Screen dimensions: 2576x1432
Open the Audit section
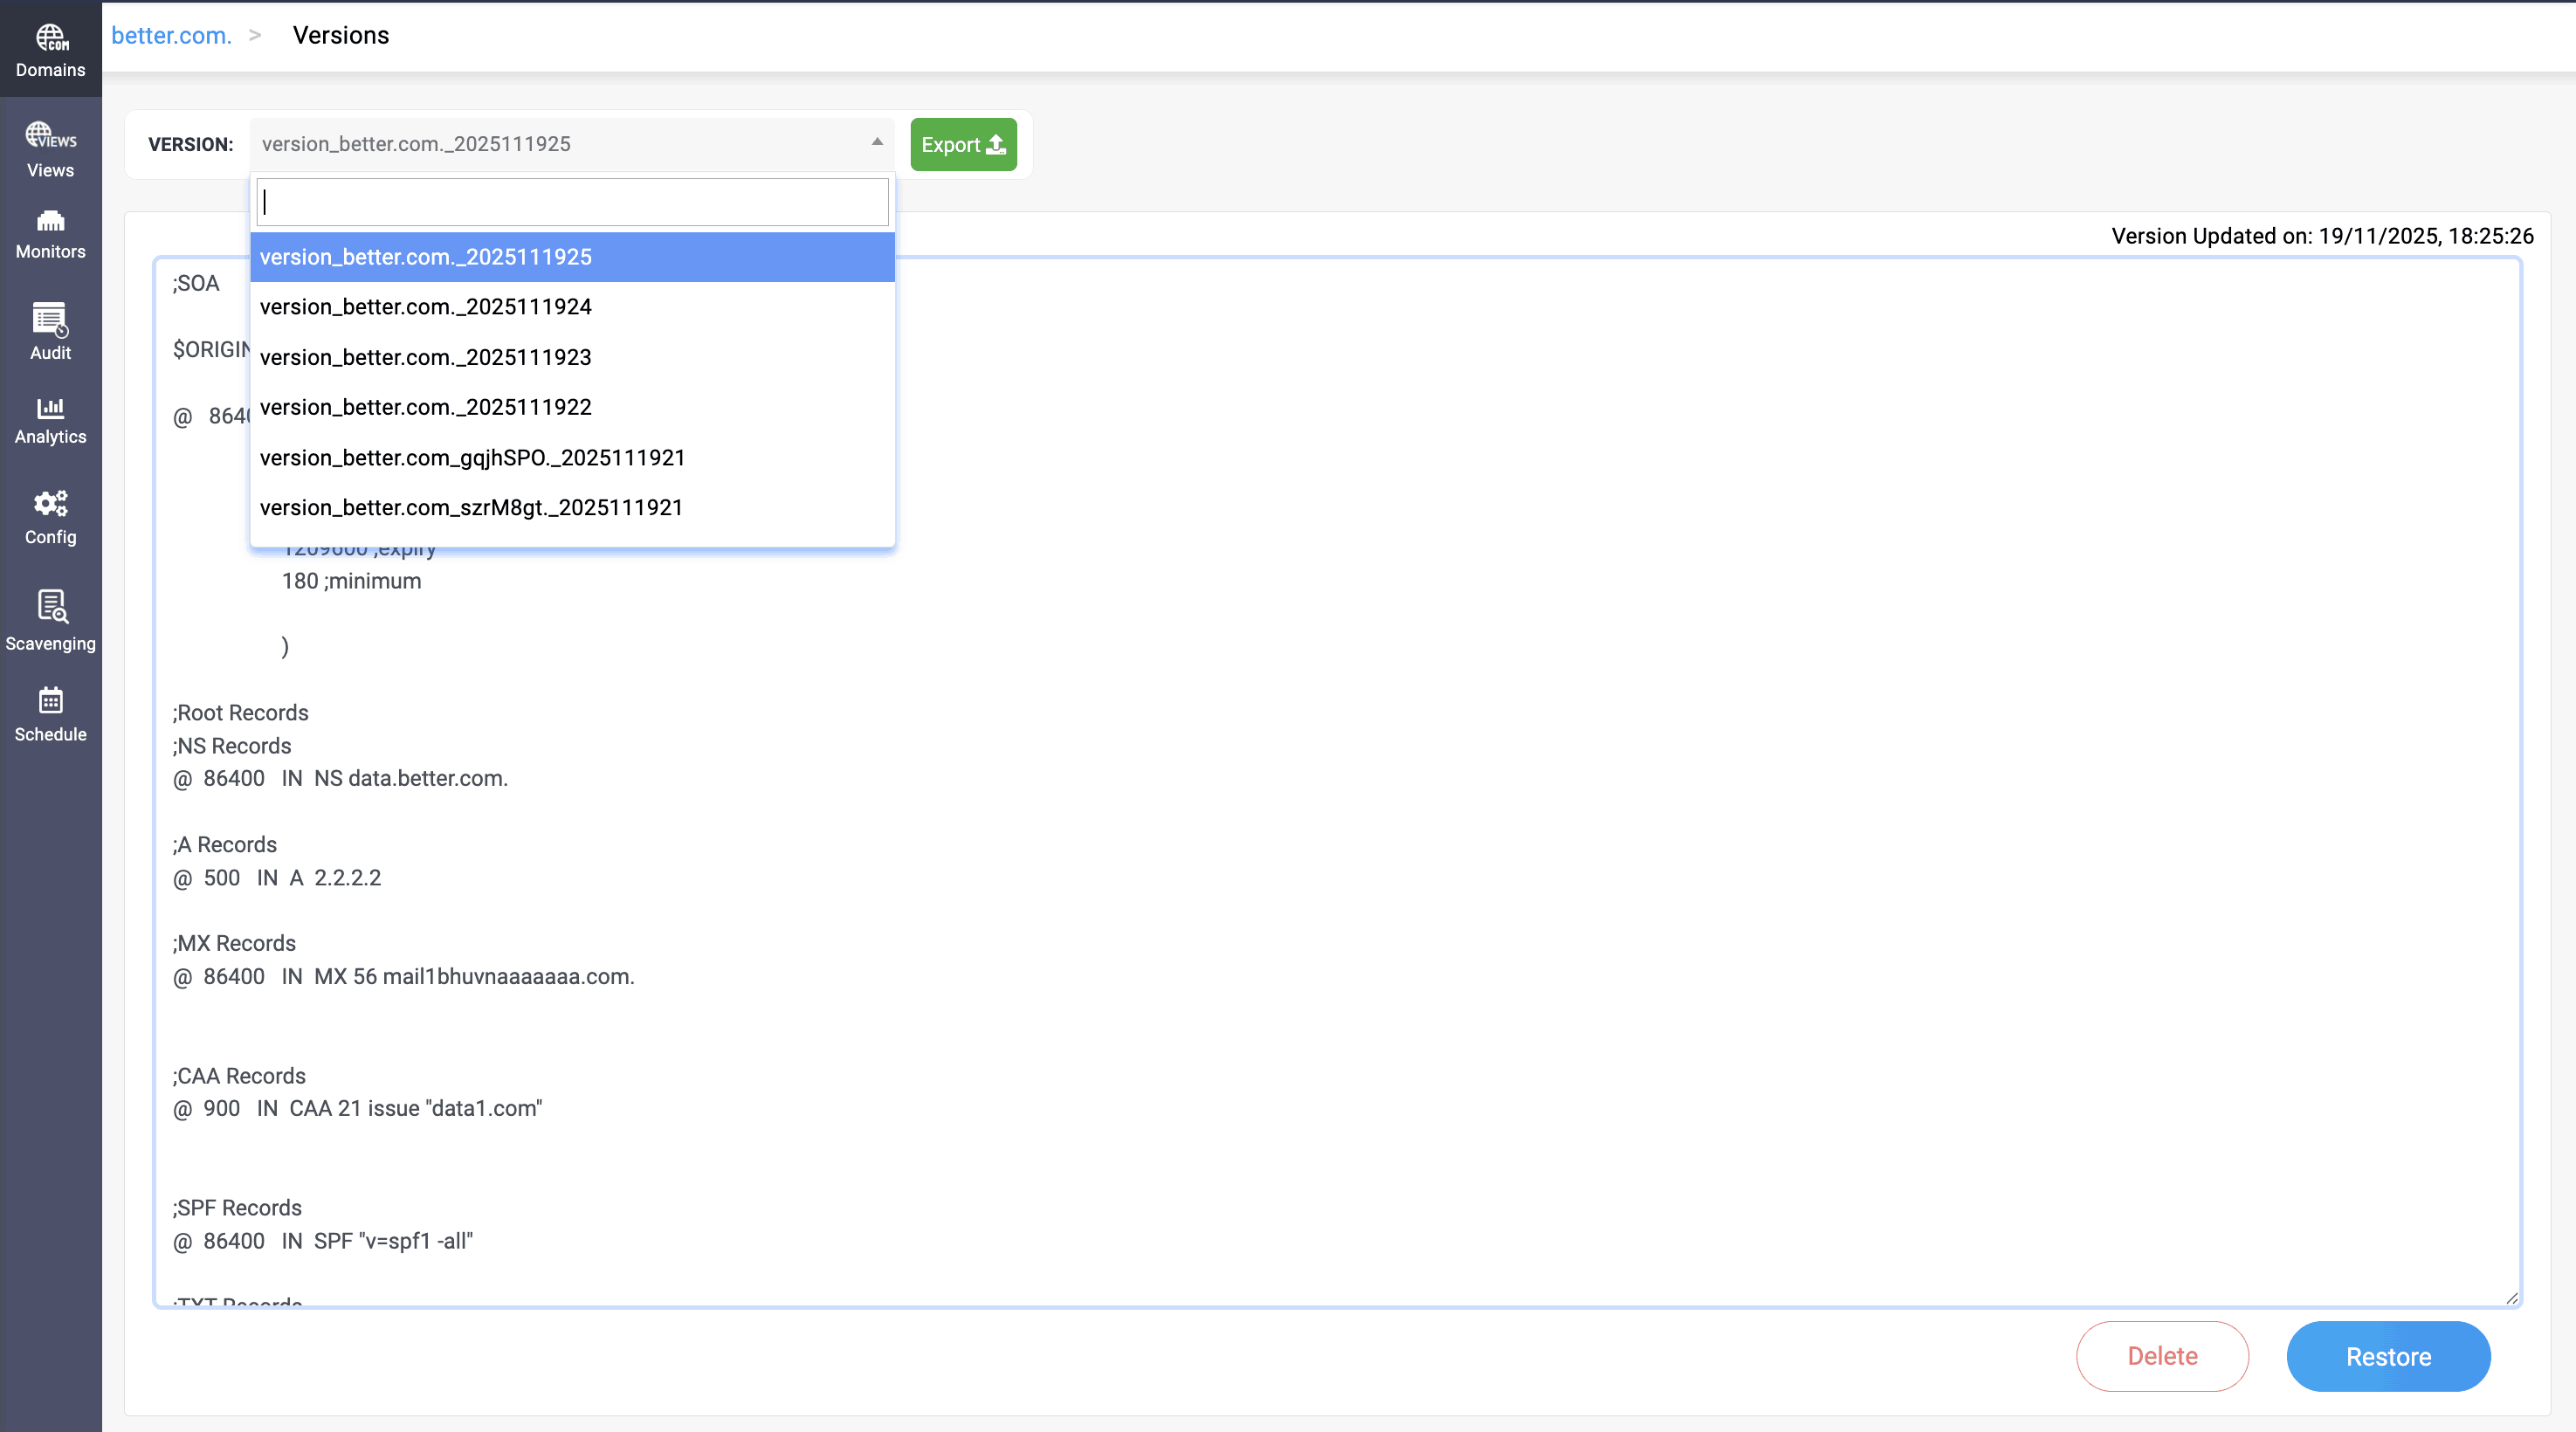[x=50, y=333]
